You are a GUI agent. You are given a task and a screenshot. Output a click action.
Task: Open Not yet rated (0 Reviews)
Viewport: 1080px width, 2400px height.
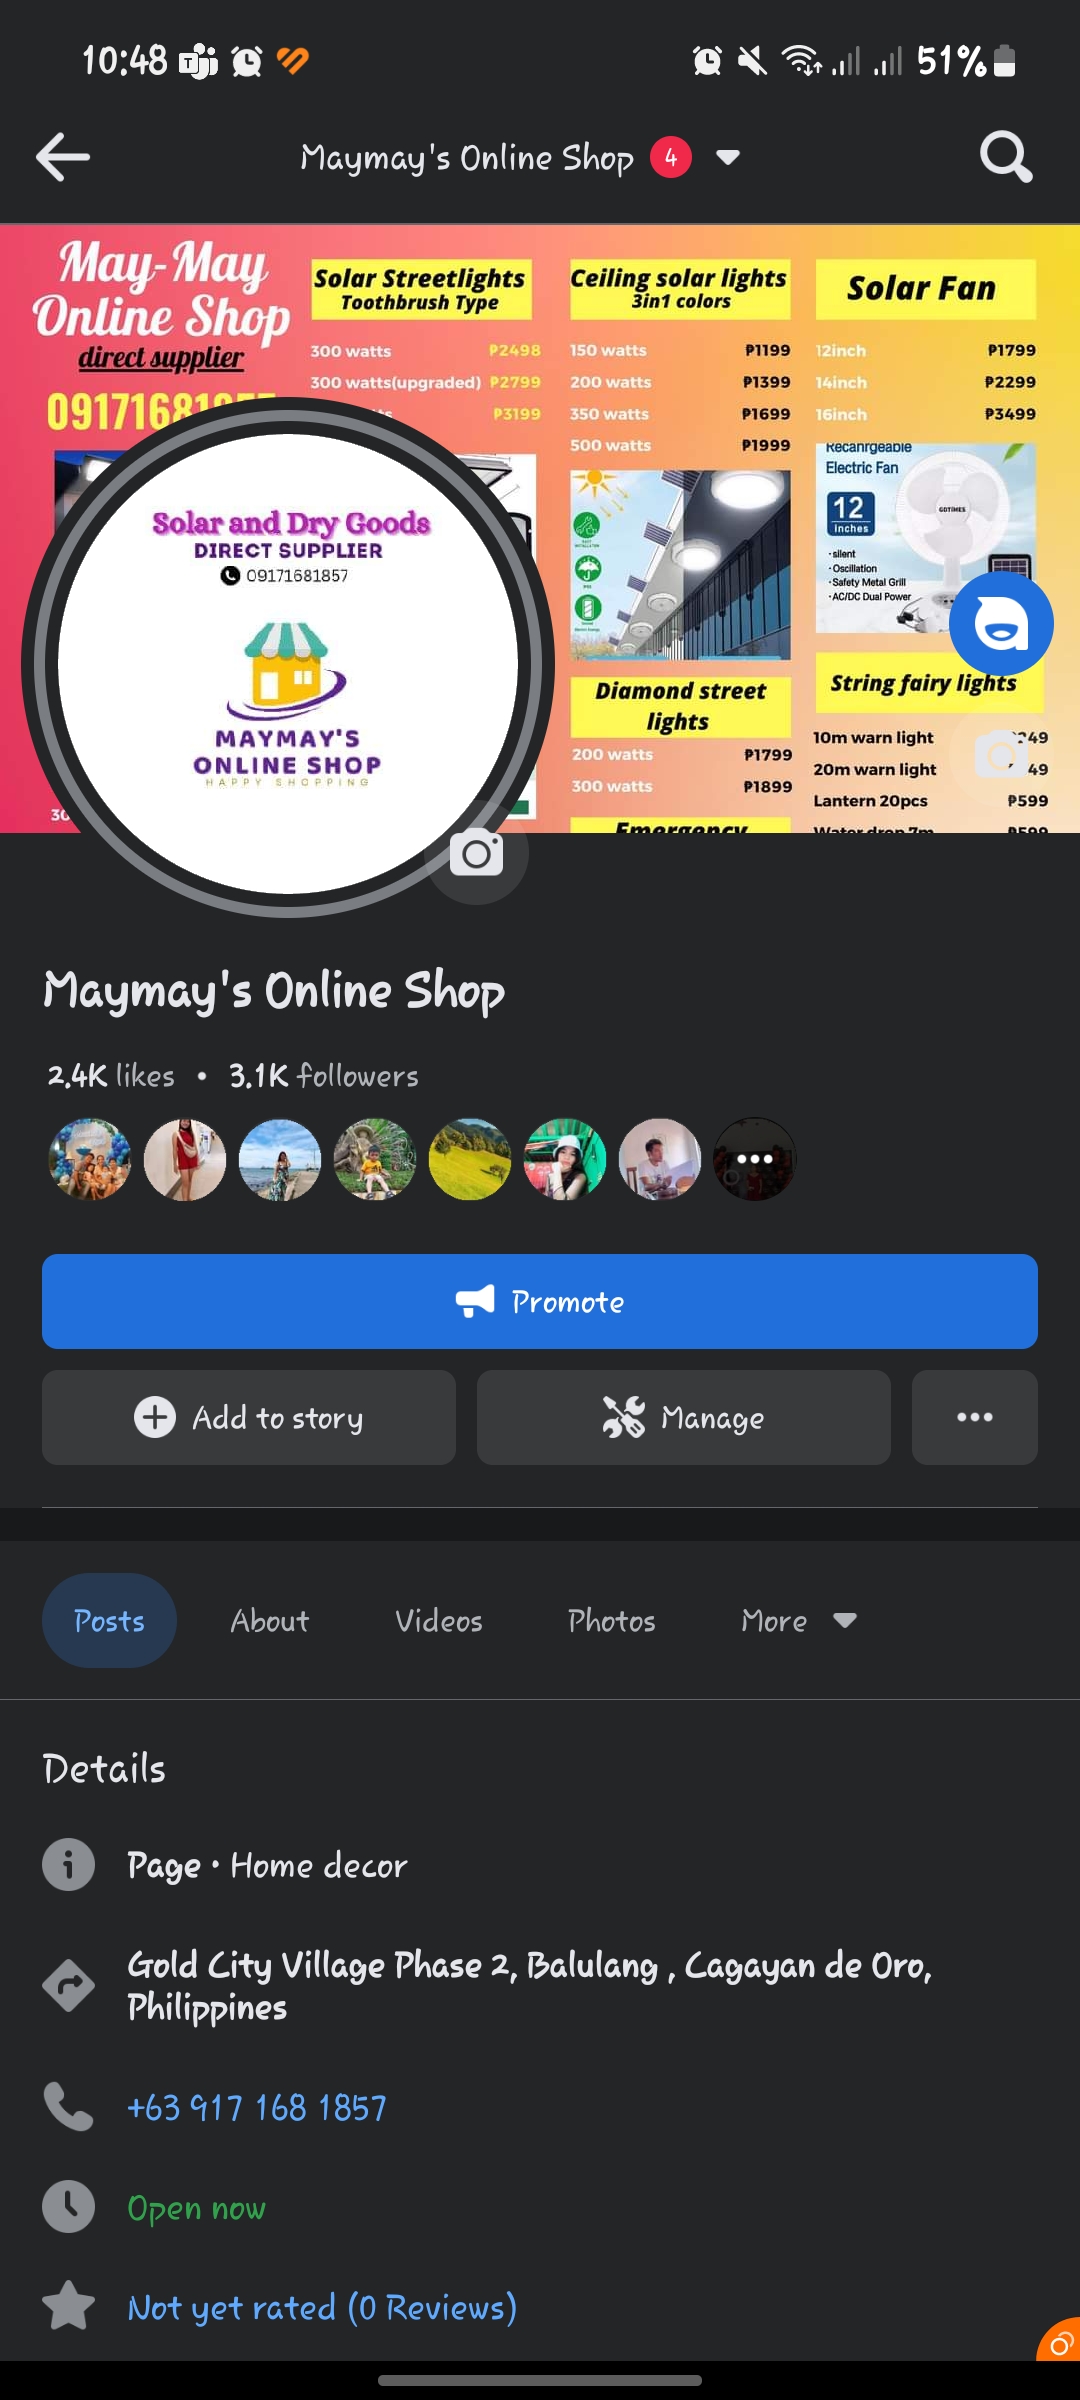(x=322, y=2307)
